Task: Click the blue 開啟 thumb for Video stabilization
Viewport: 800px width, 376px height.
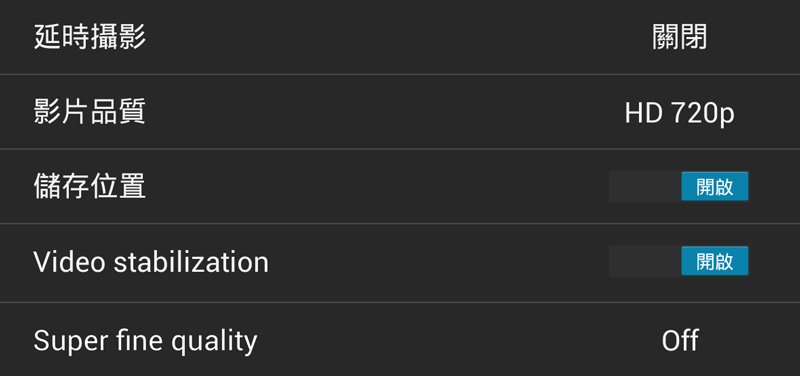Action: pos(715,261)
